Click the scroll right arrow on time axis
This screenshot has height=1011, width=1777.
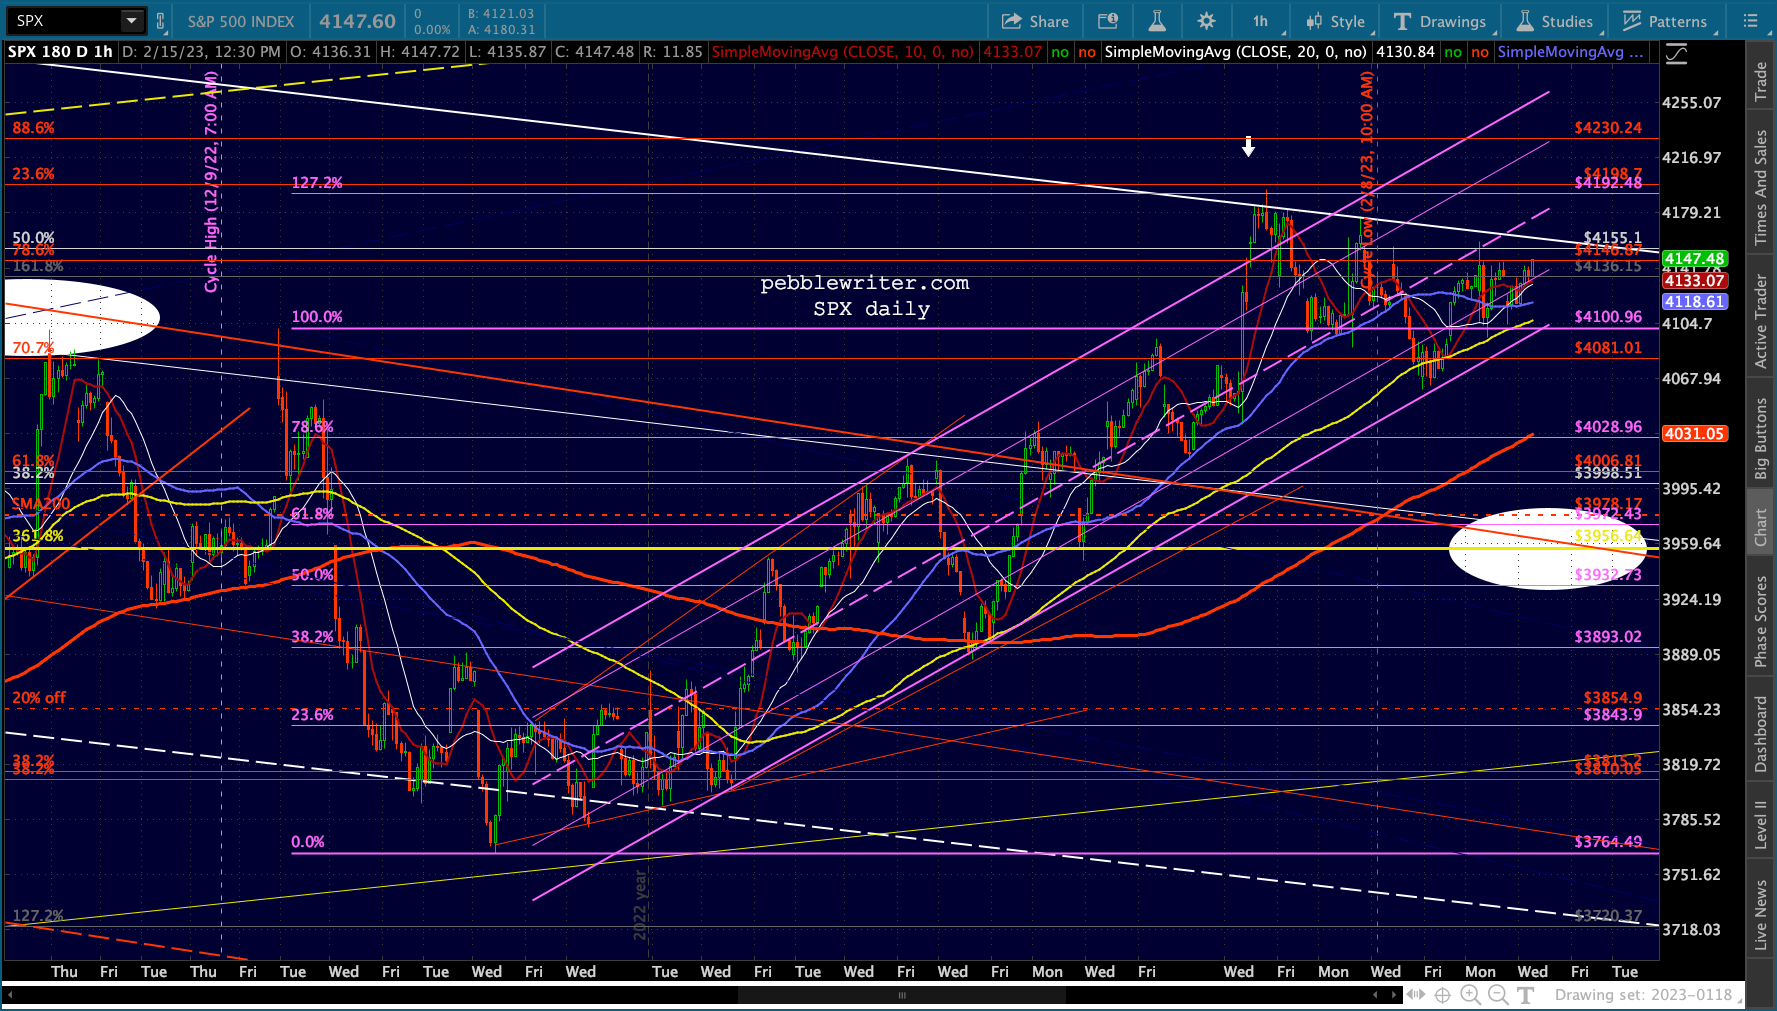pyautogui.click(x=1394, y=995)
